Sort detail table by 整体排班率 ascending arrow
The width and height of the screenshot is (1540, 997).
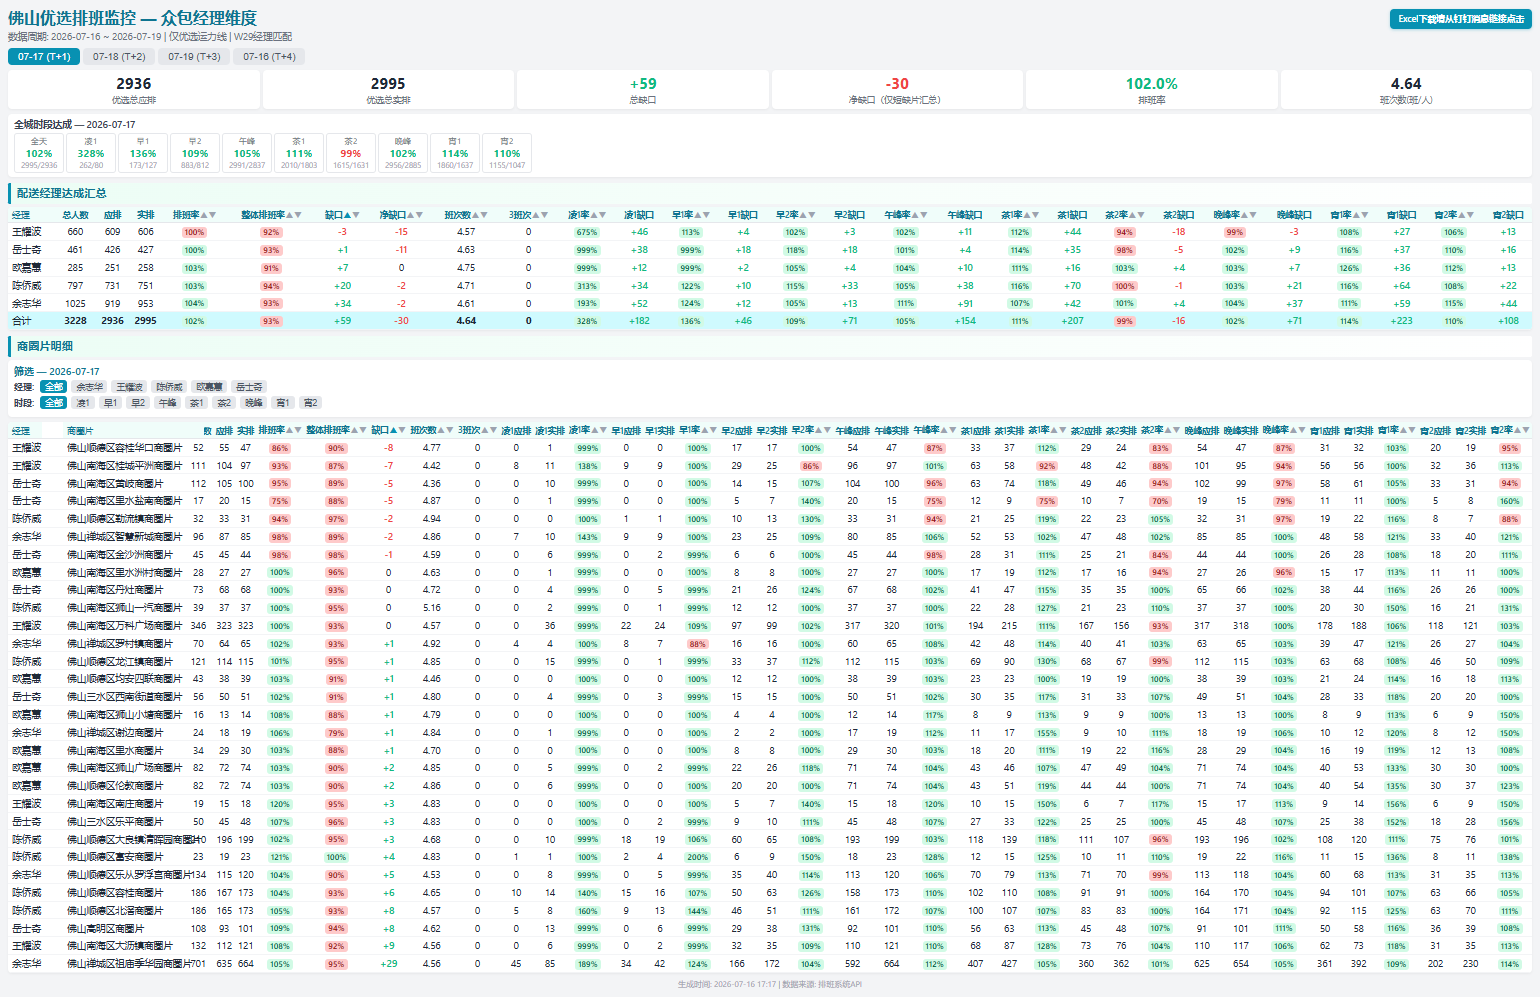coord(355,430)
